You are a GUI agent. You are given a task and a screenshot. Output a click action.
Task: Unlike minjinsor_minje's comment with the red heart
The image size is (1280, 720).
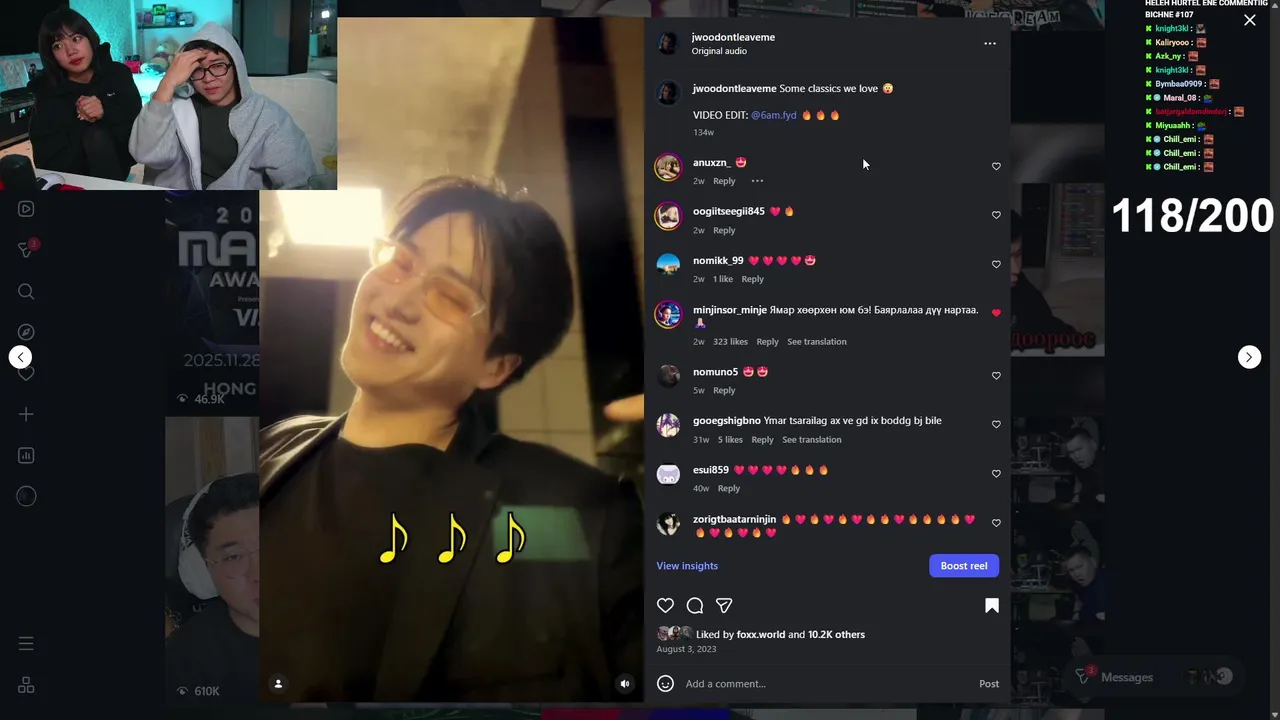tap(996, 313)
